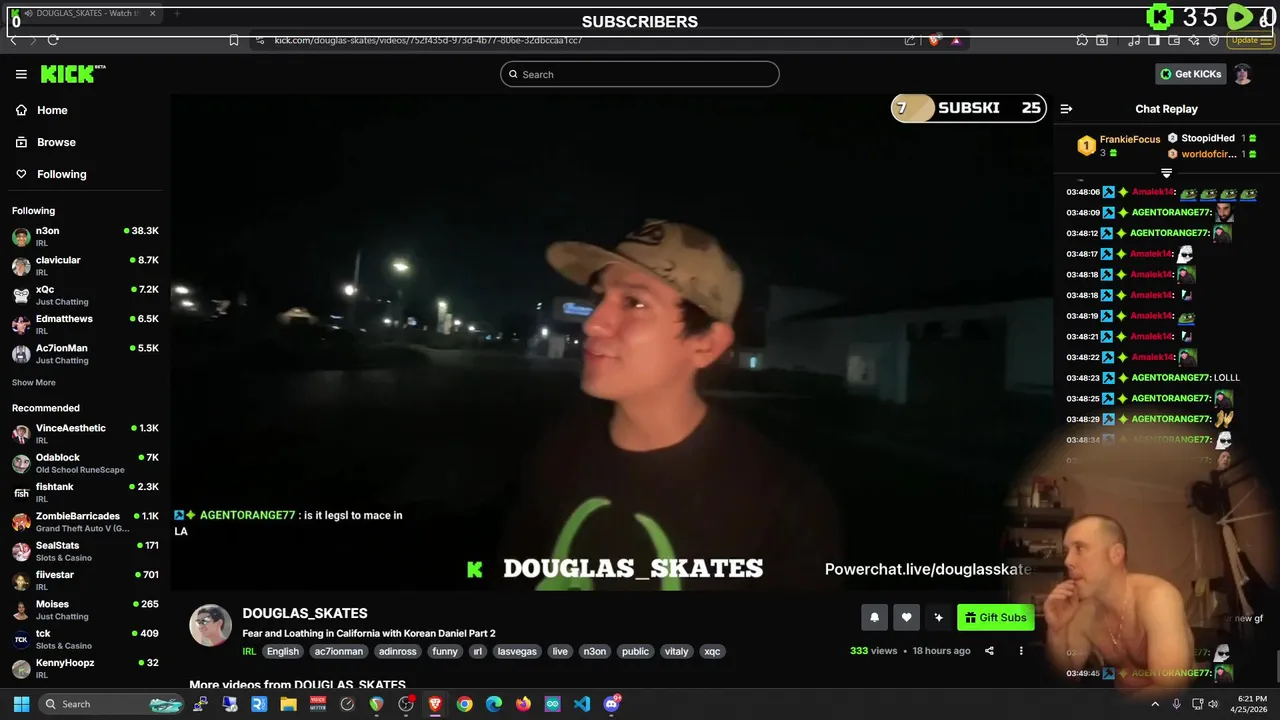Select the IRL category link

coord(249,651)
